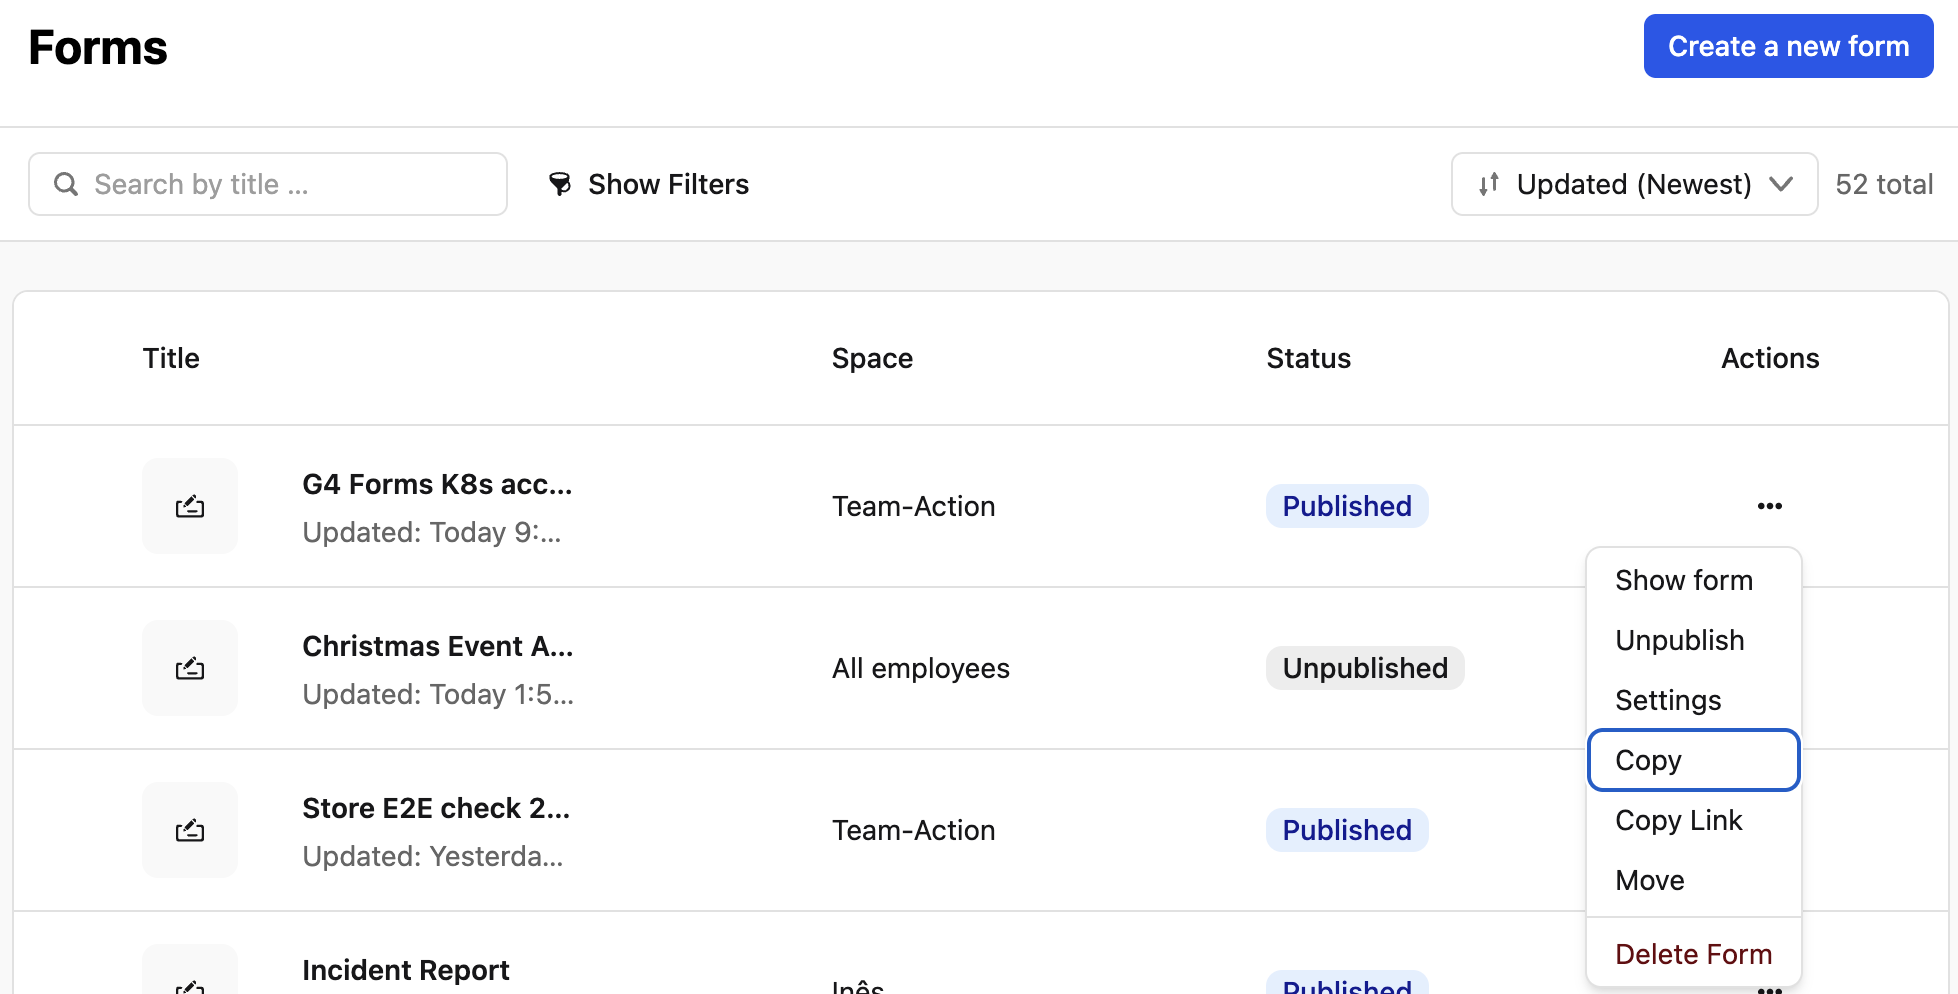
Task: Click the 'Updated: Yesterda...' timestamp
Action: point(433,856)
